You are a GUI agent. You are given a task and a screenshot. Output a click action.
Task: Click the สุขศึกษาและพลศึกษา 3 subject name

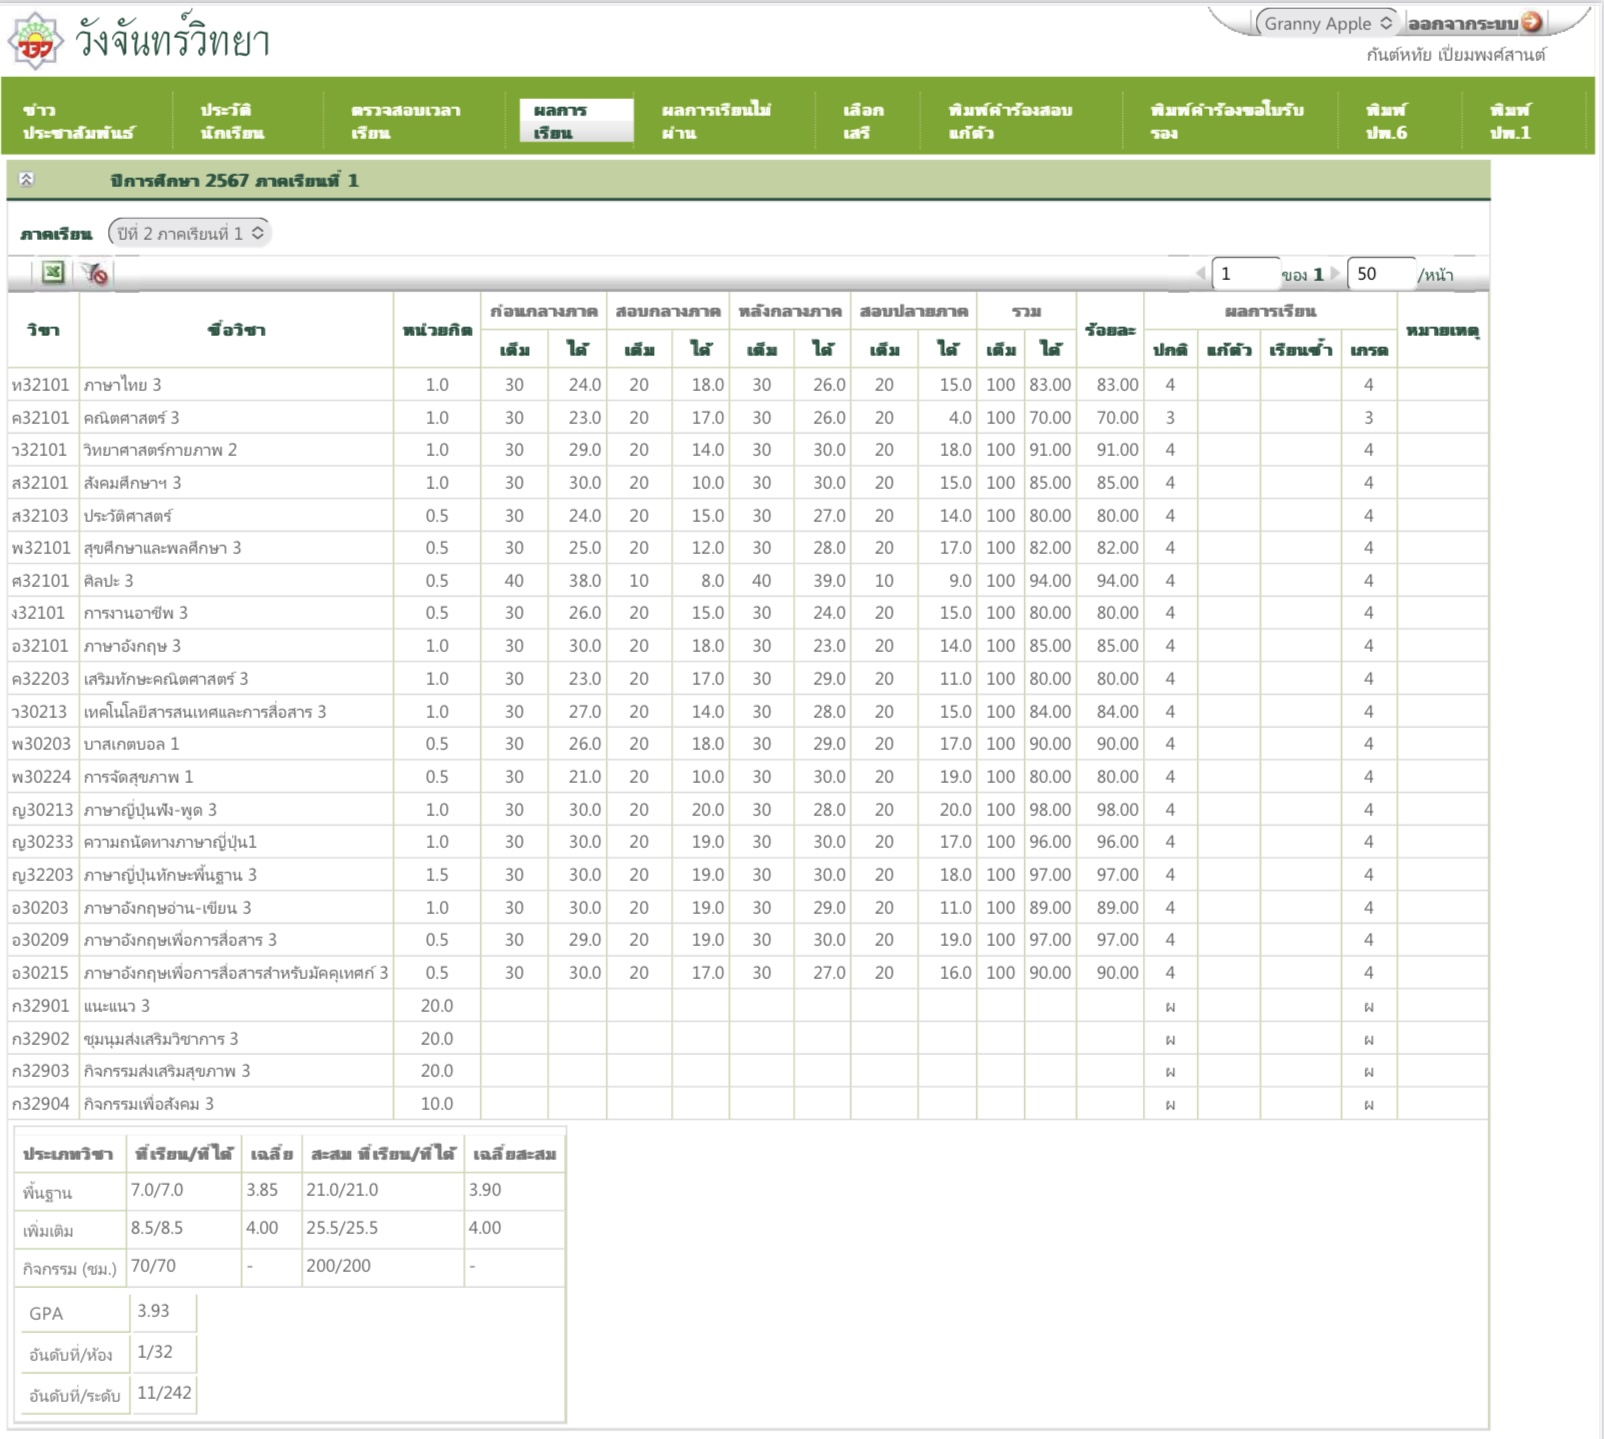[x=162, y=548]
